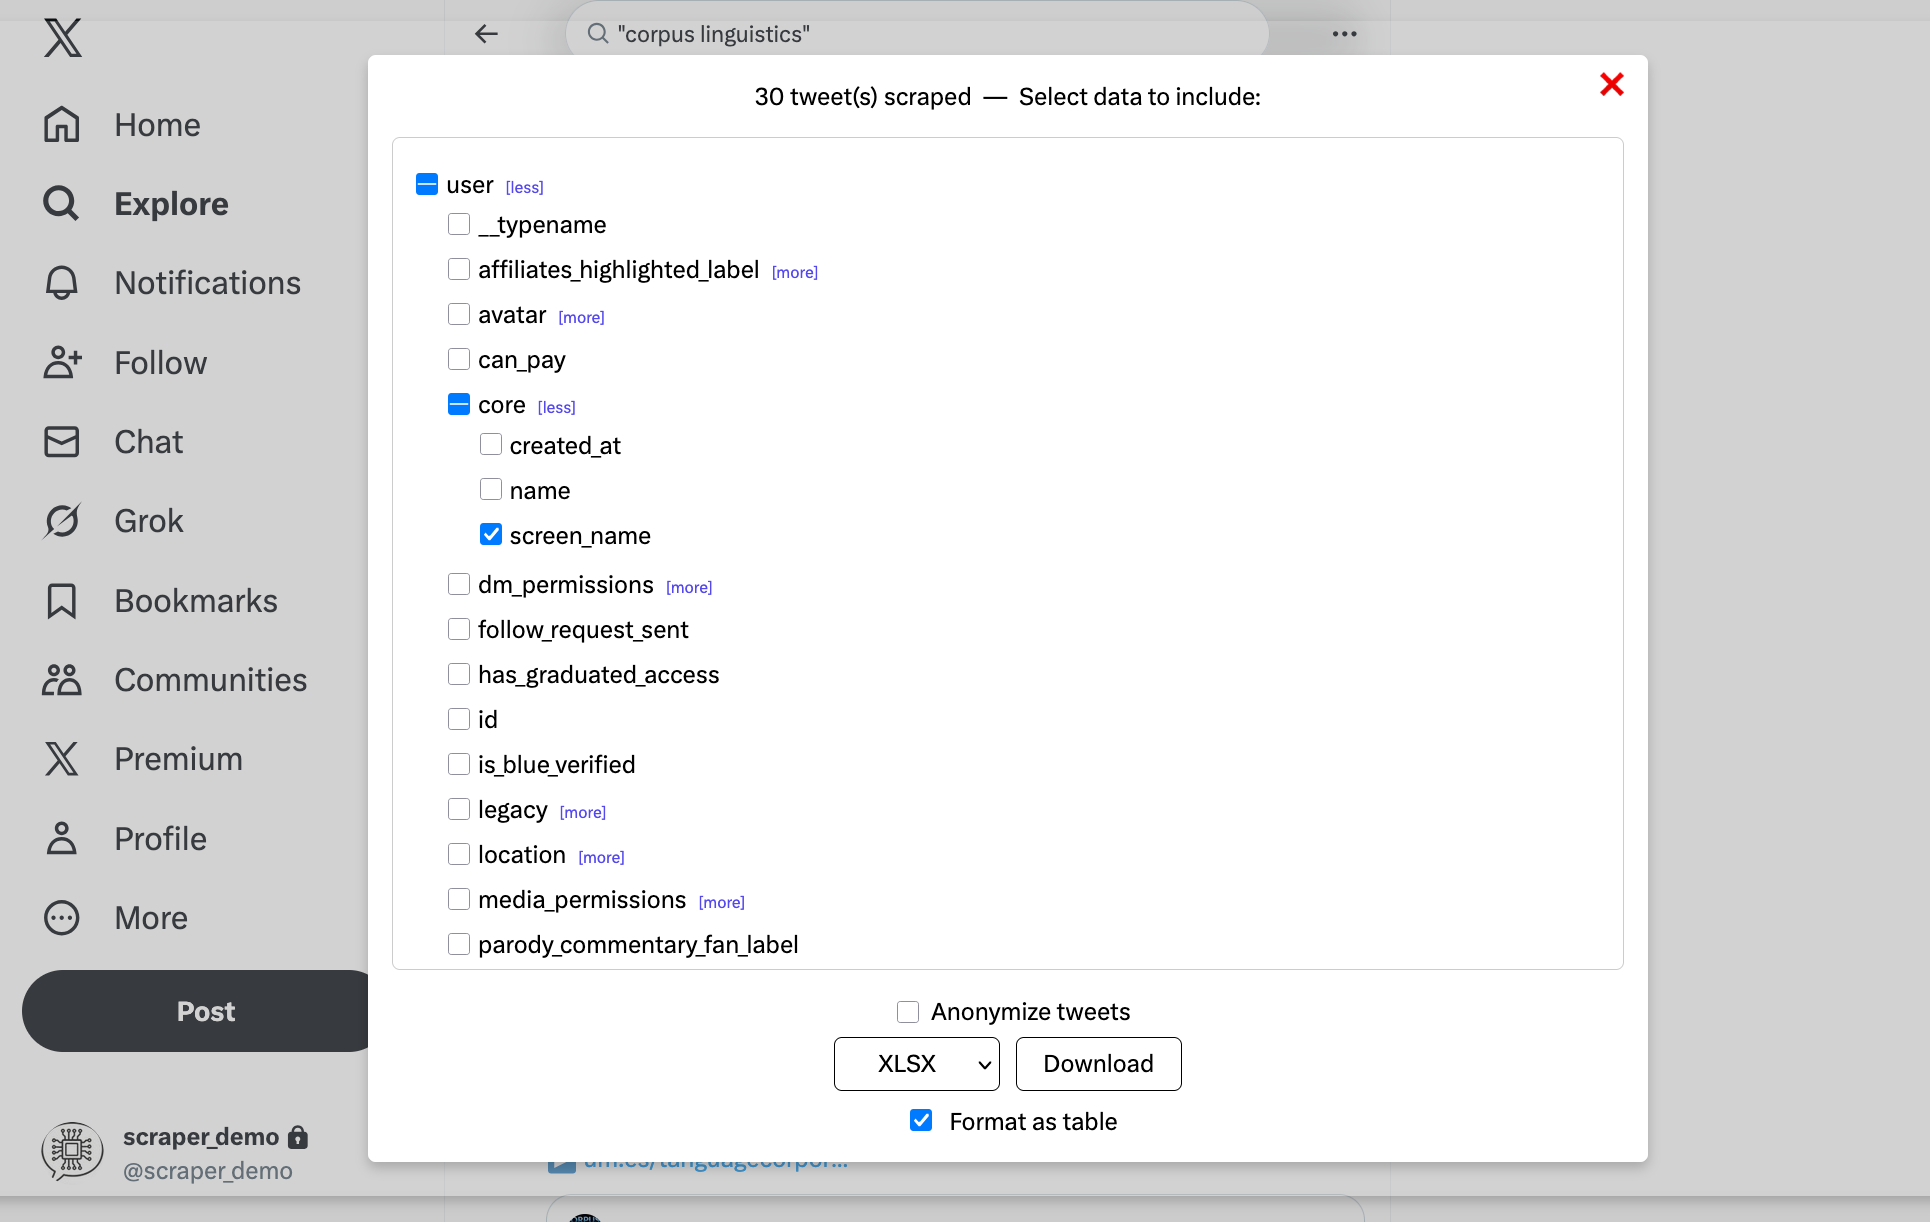The width and height of the screenshot is (1930, 1222).
Task: Collapse the core group via [less]
Action: 556,407
